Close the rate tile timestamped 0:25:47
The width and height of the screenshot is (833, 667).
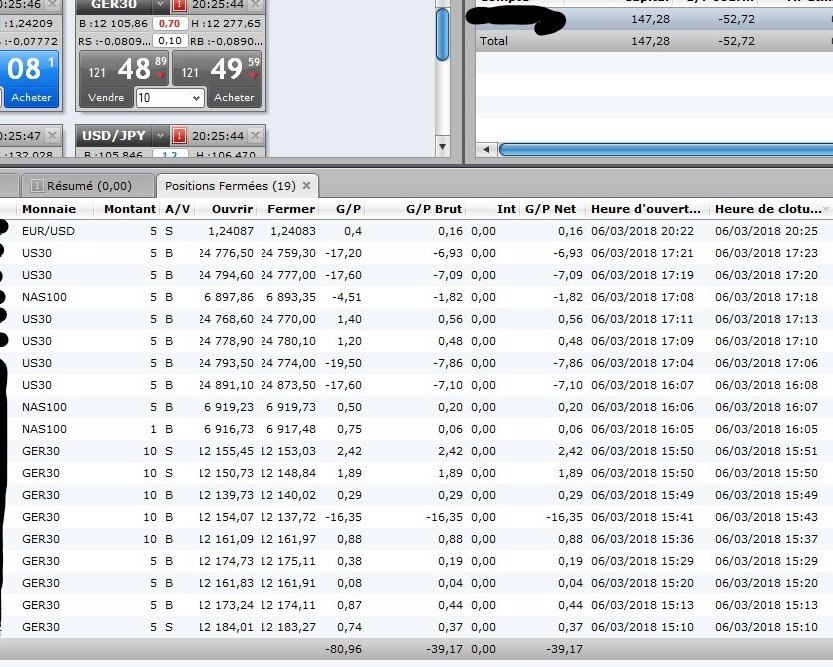click(x=52, y=135)
